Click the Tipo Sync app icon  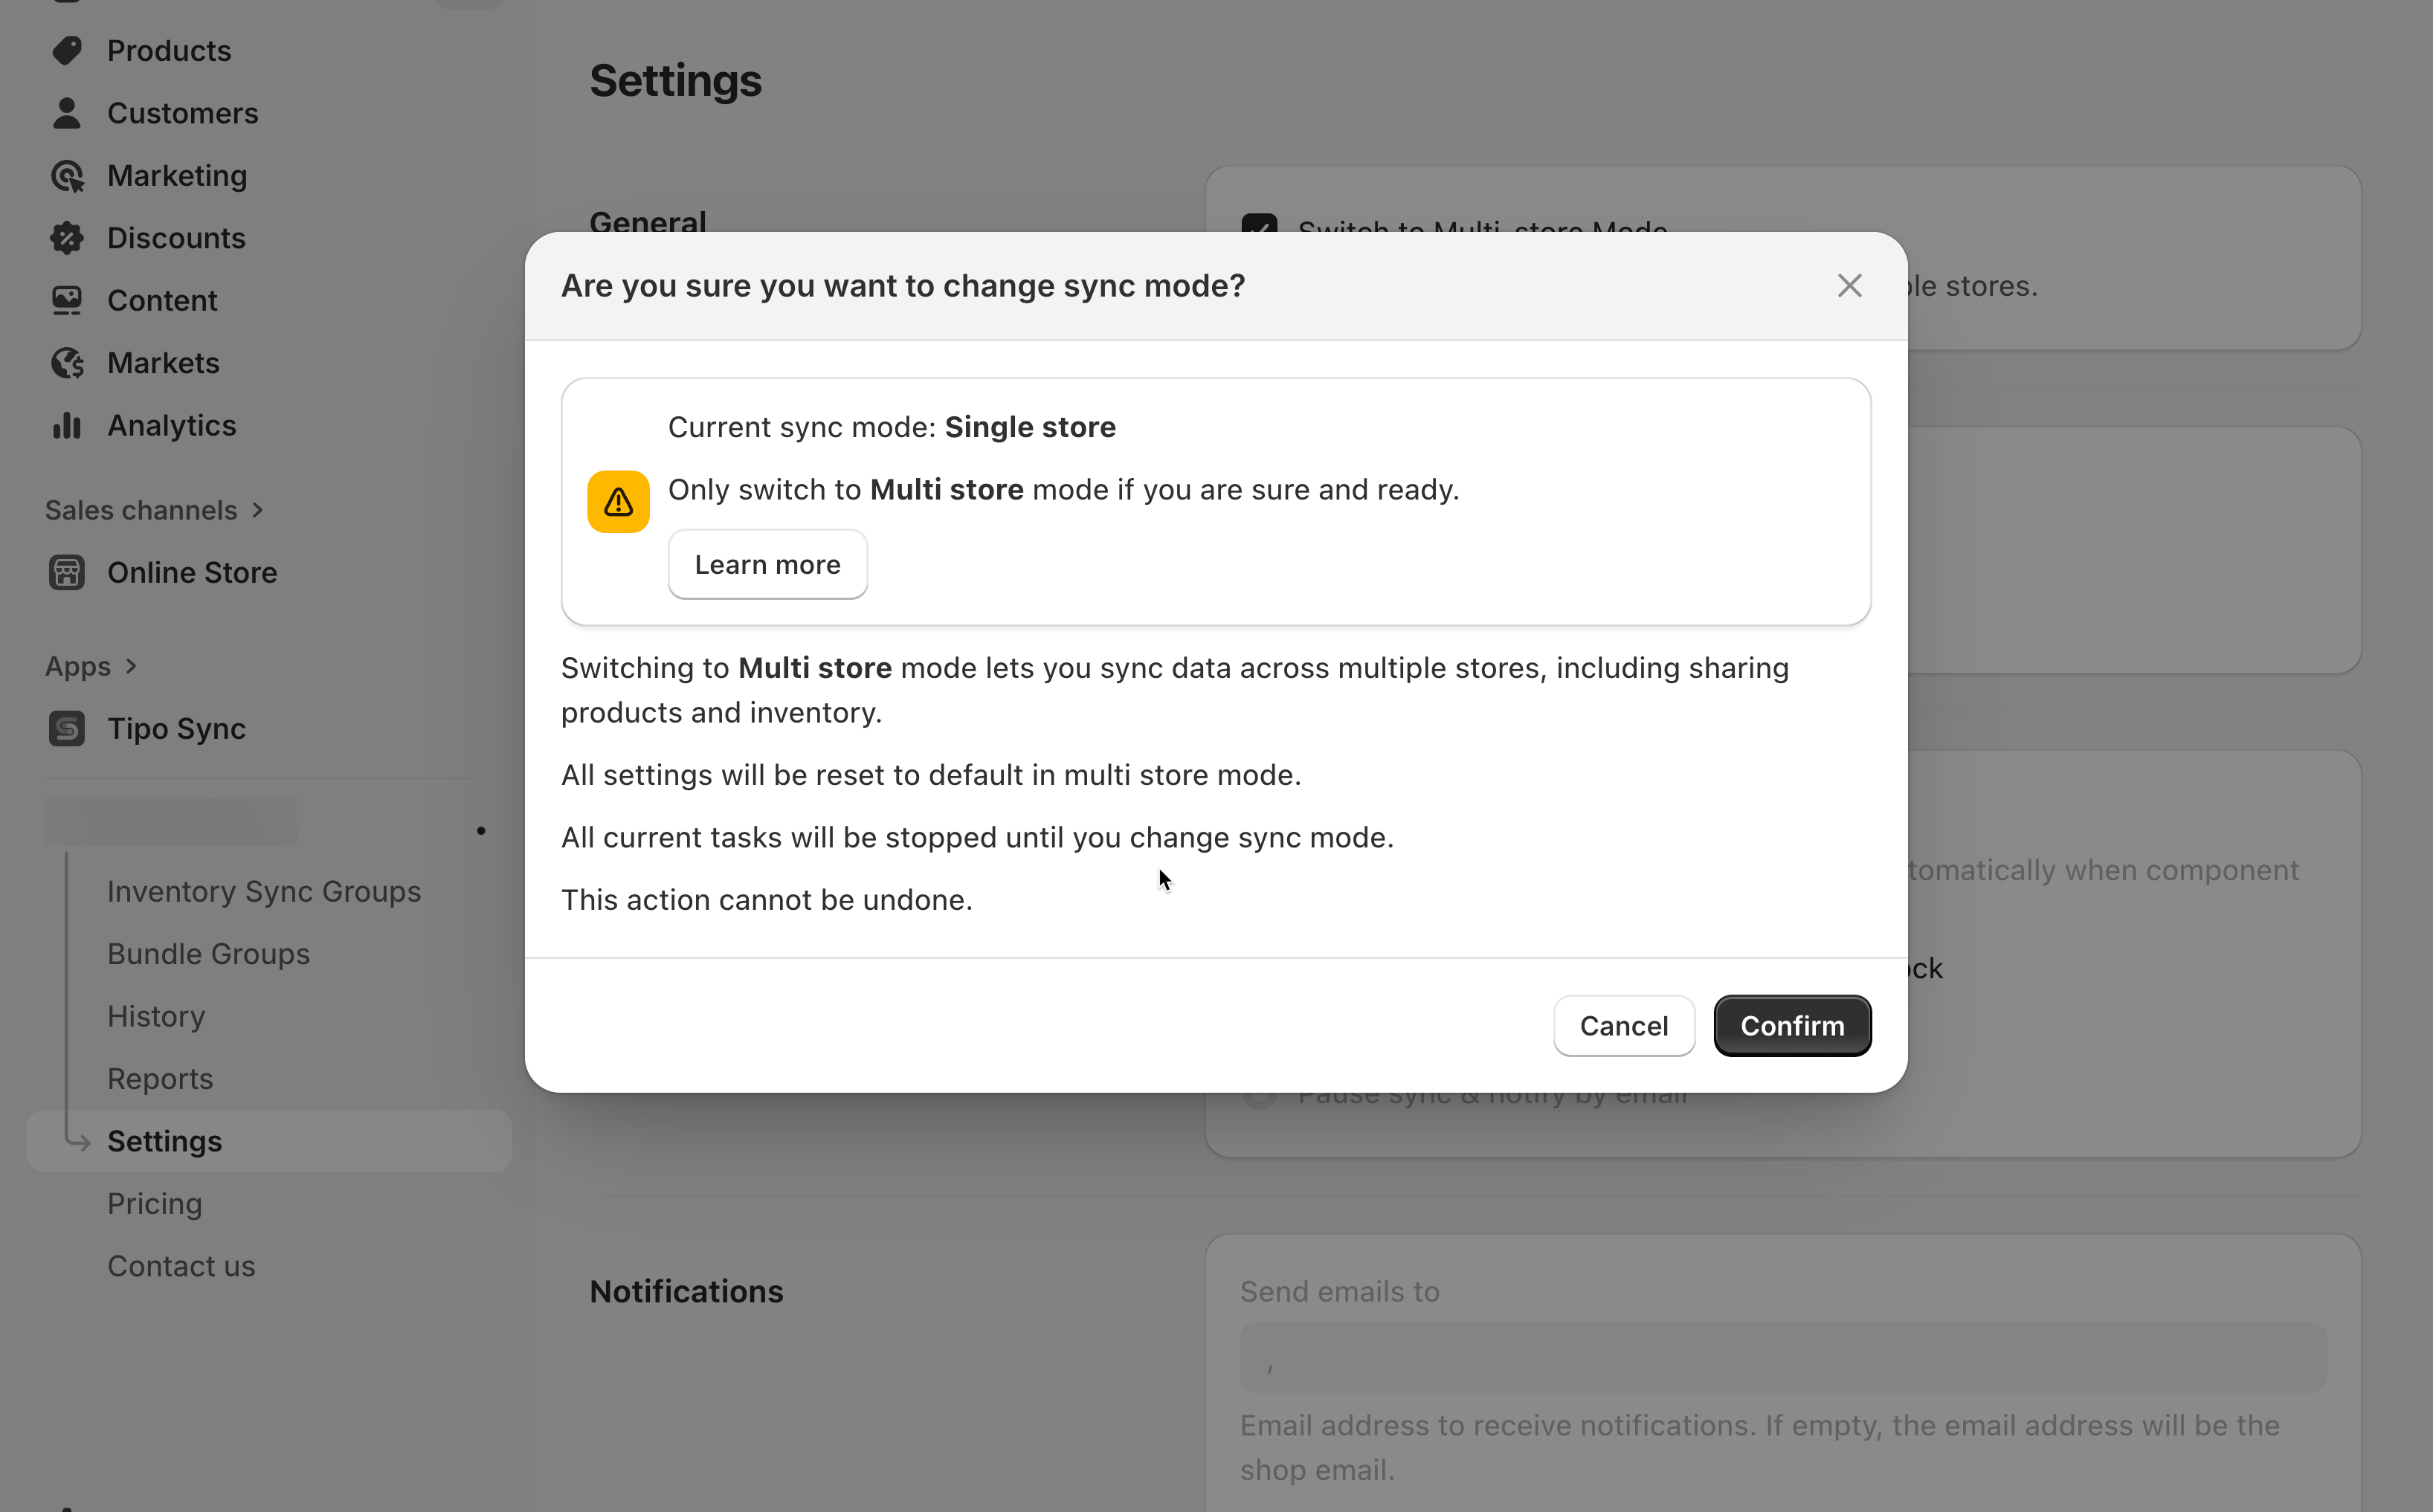tap(67, 729)
